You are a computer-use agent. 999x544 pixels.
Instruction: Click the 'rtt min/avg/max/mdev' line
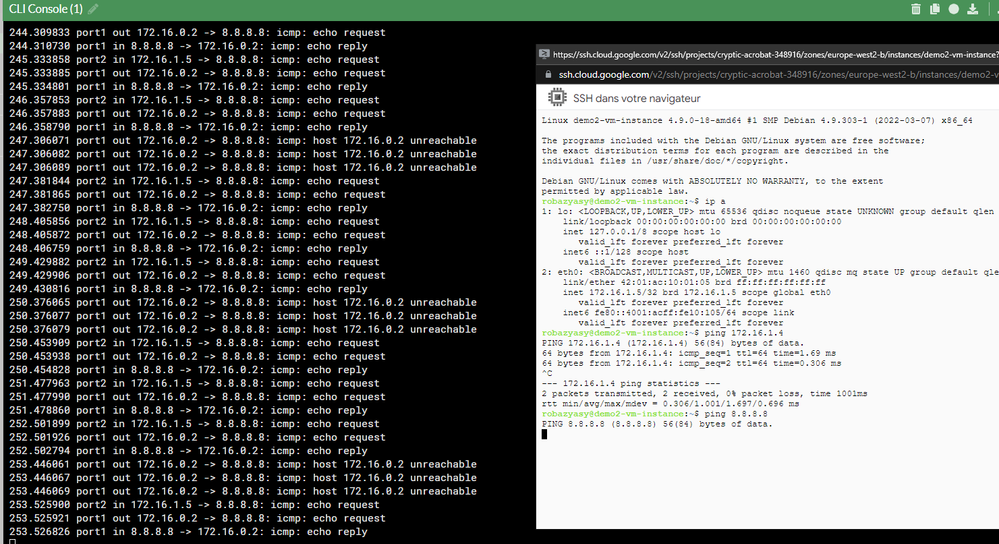(670, 404)
